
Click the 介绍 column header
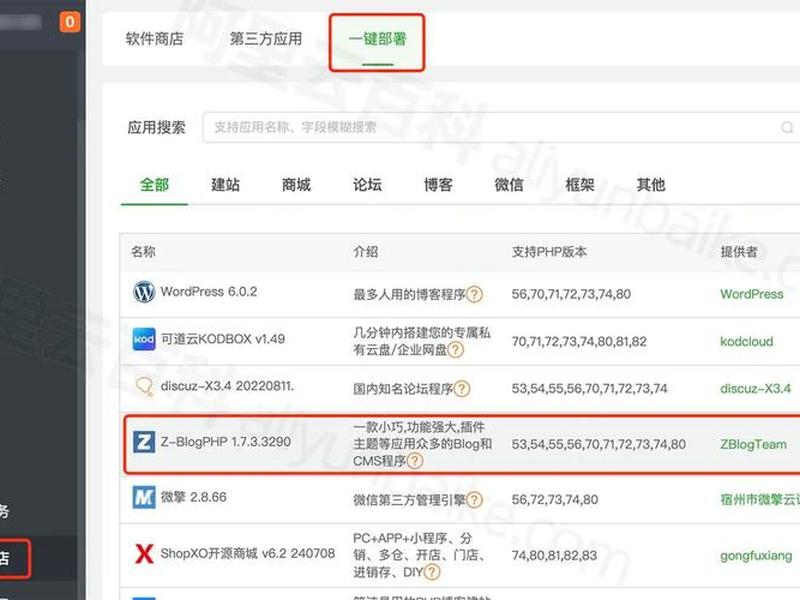366,252
